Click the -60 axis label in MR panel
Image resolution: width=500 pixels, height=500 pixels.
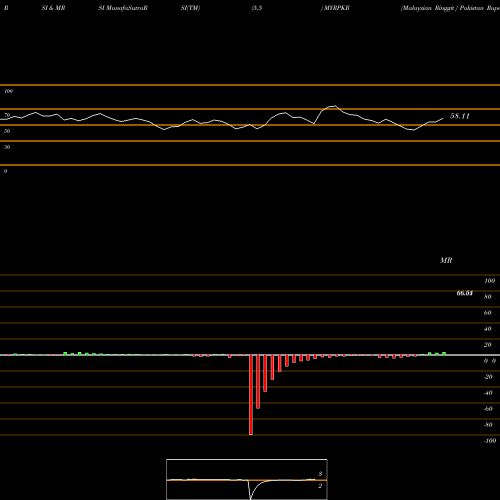point(488,409)
